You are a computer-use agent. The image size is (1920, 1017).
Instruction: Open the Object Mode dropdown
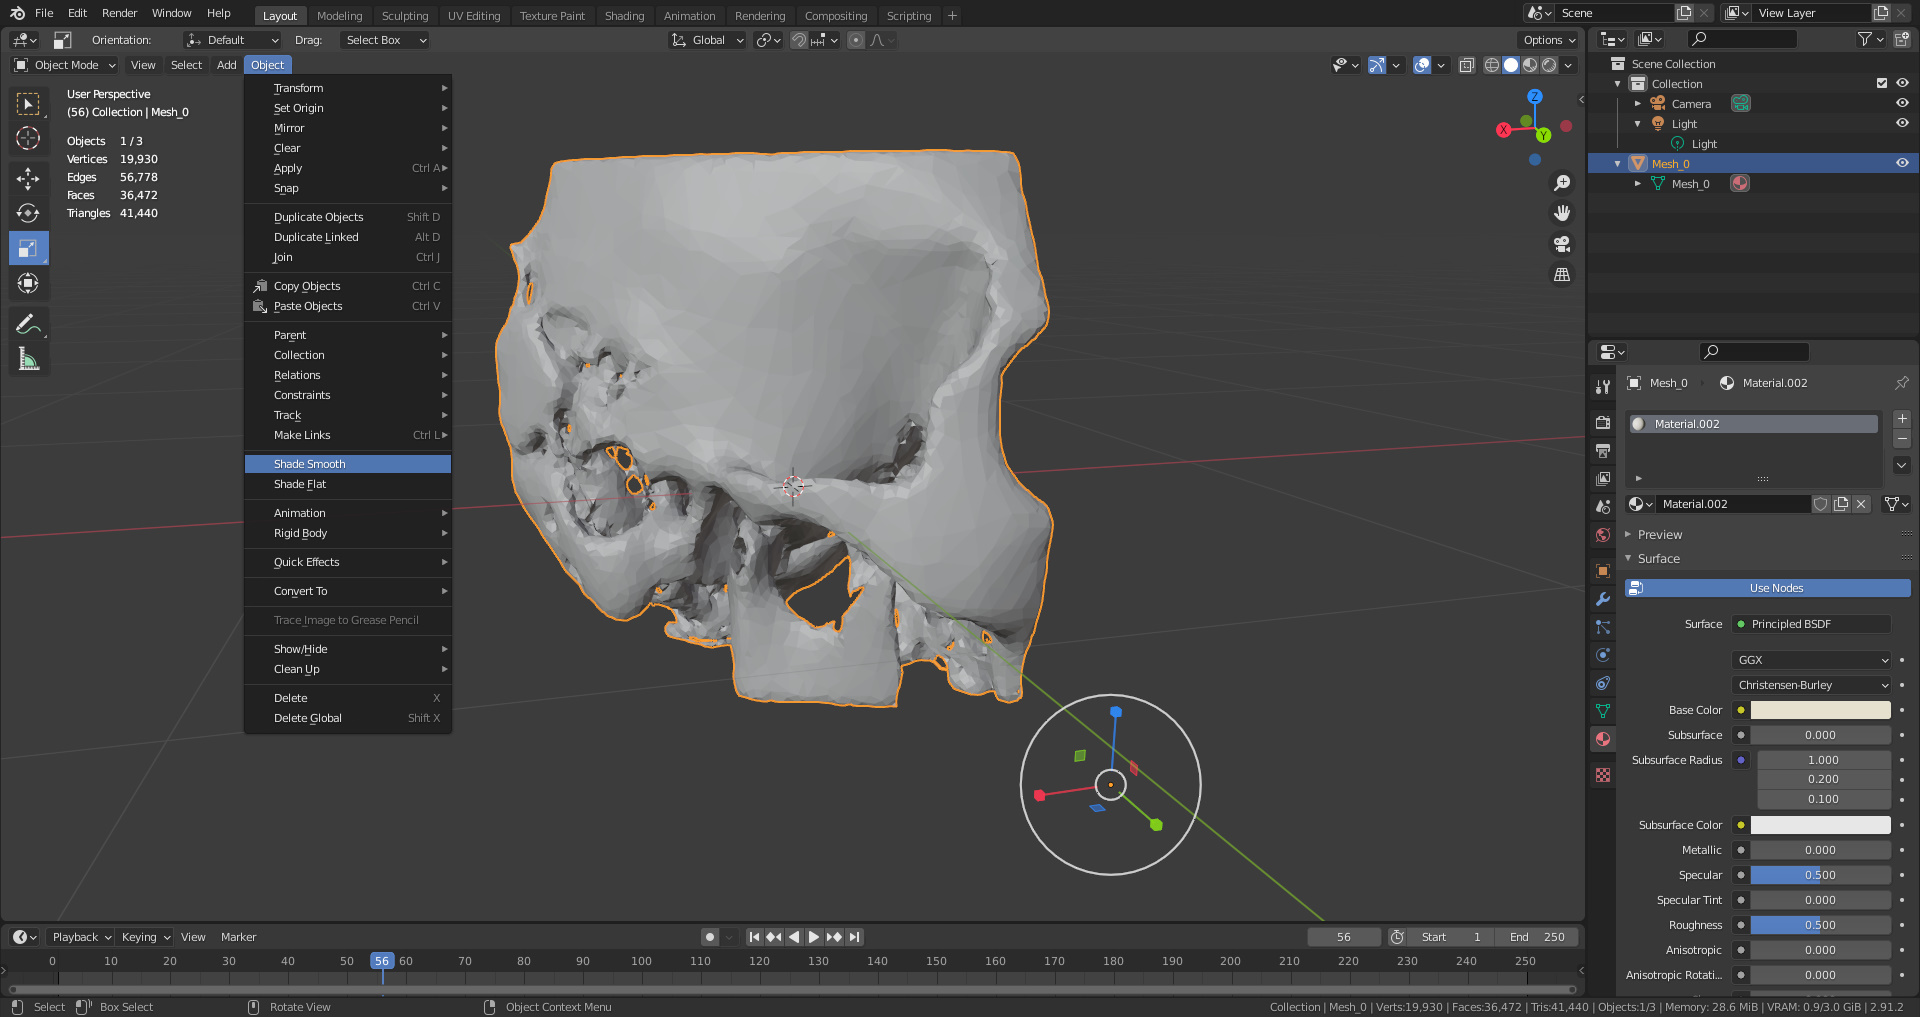tap(66, 65)
